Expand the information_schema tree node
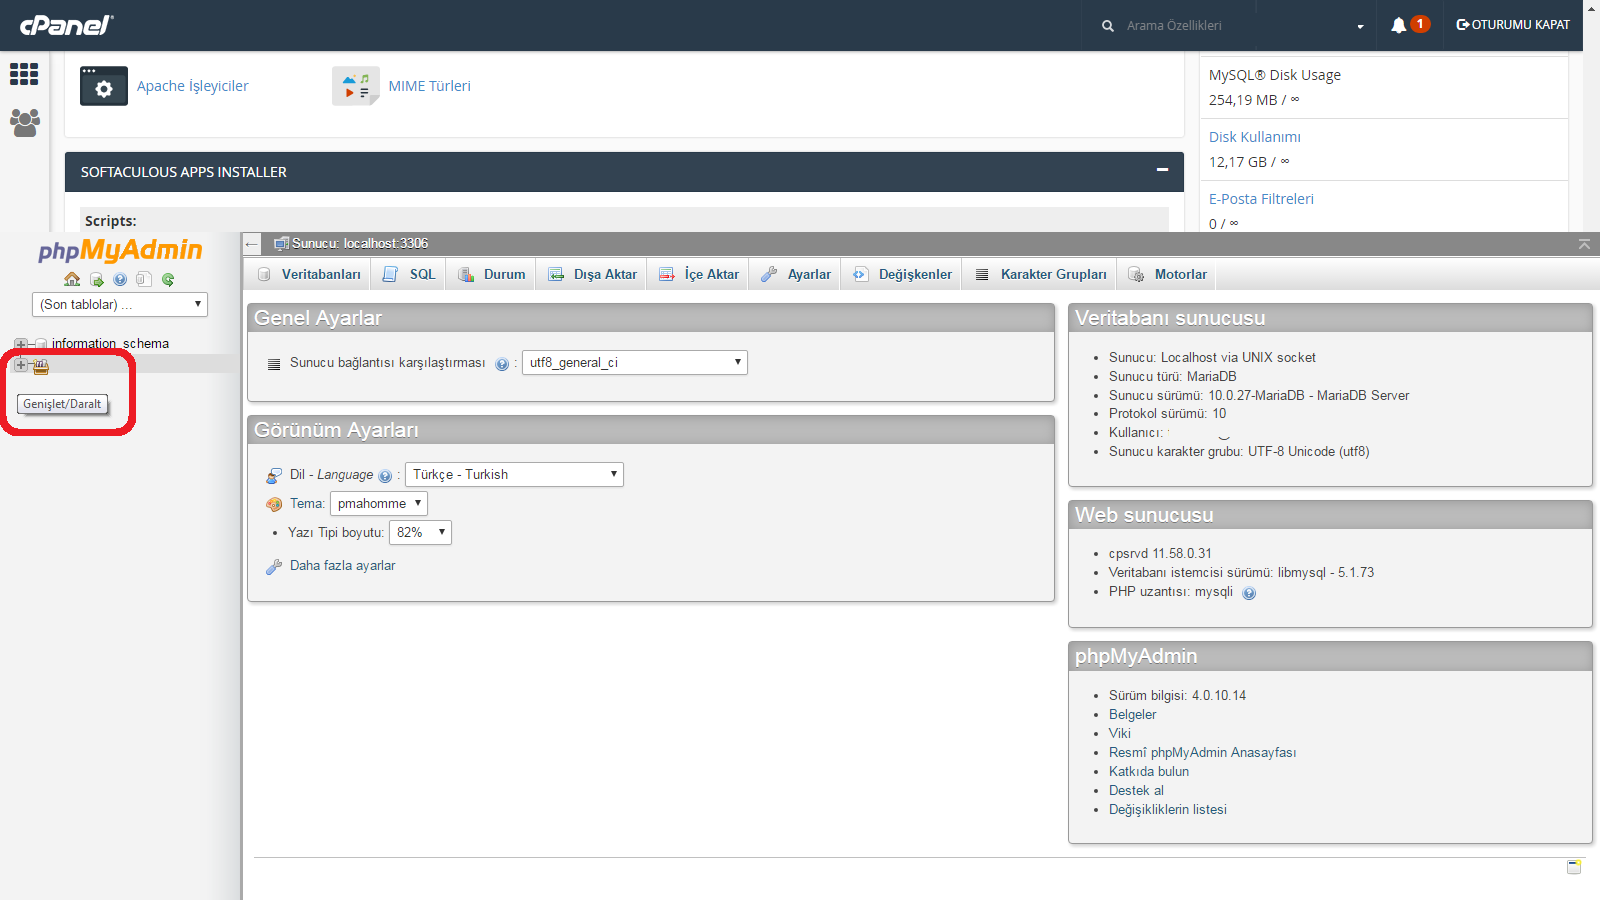The width and height of the screenshot is (1600, 900). click(21, 344)
